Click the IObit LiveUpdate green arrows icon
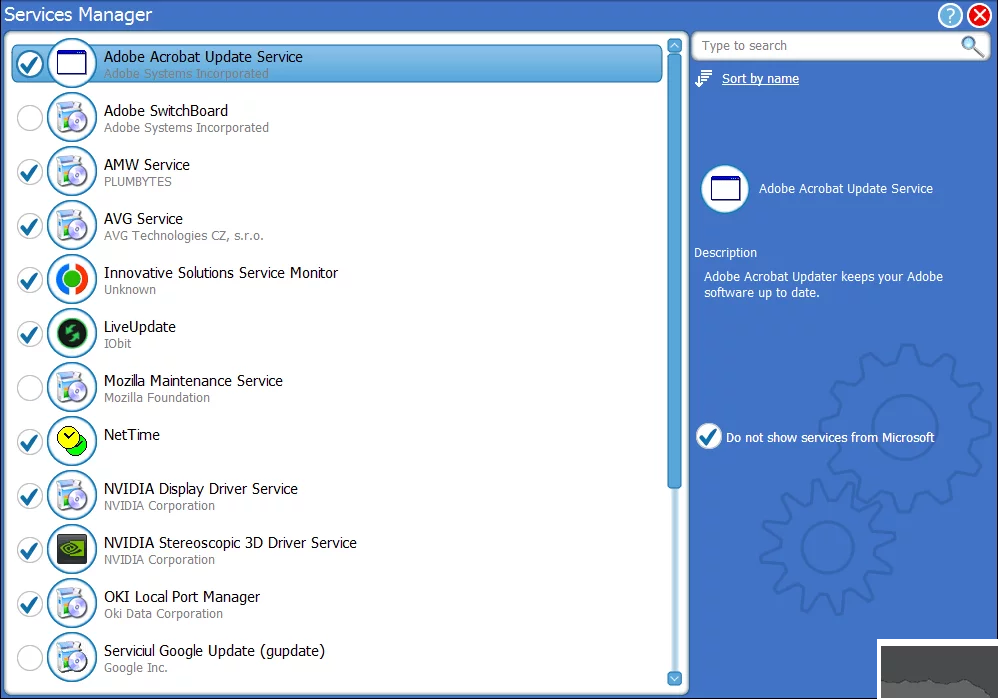Viewport: 998px width, 699px height. 71,333
